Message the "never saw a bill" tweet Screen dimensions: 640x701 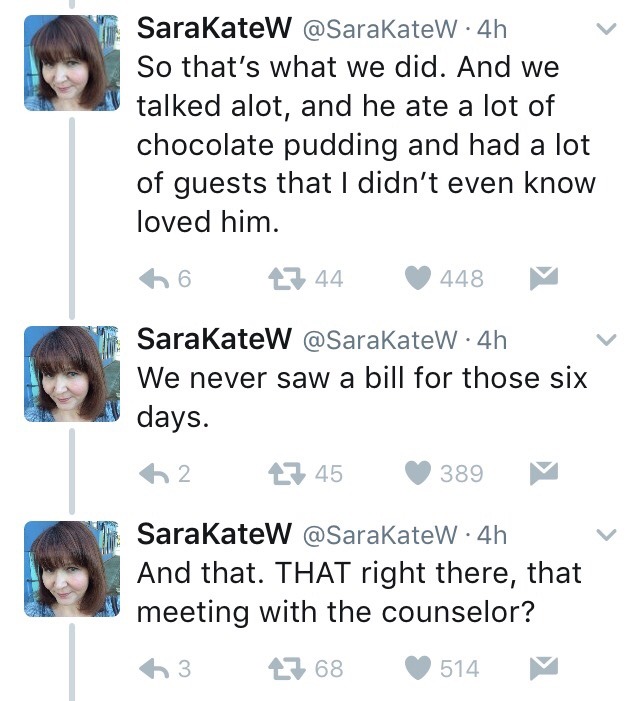(544, 472)
